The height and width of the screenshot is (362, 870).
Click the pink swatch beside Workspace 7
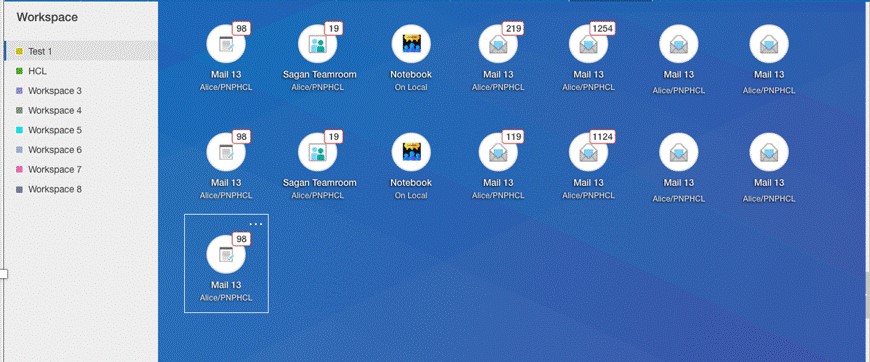click(19, 169)
